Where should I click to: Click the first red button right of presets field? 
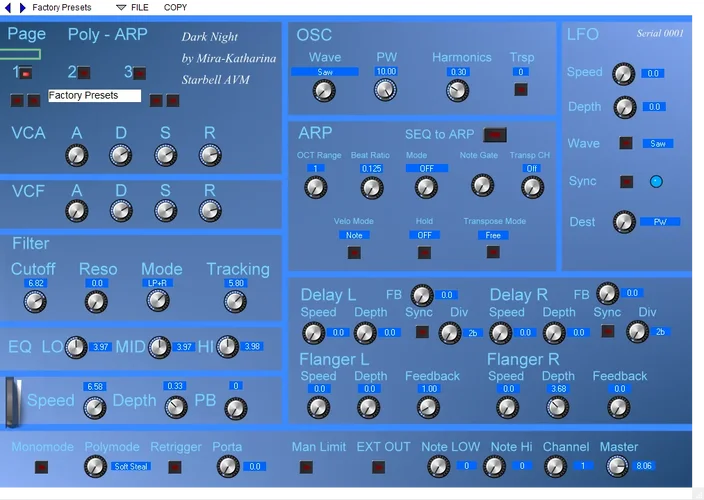[x=156, y=100]
